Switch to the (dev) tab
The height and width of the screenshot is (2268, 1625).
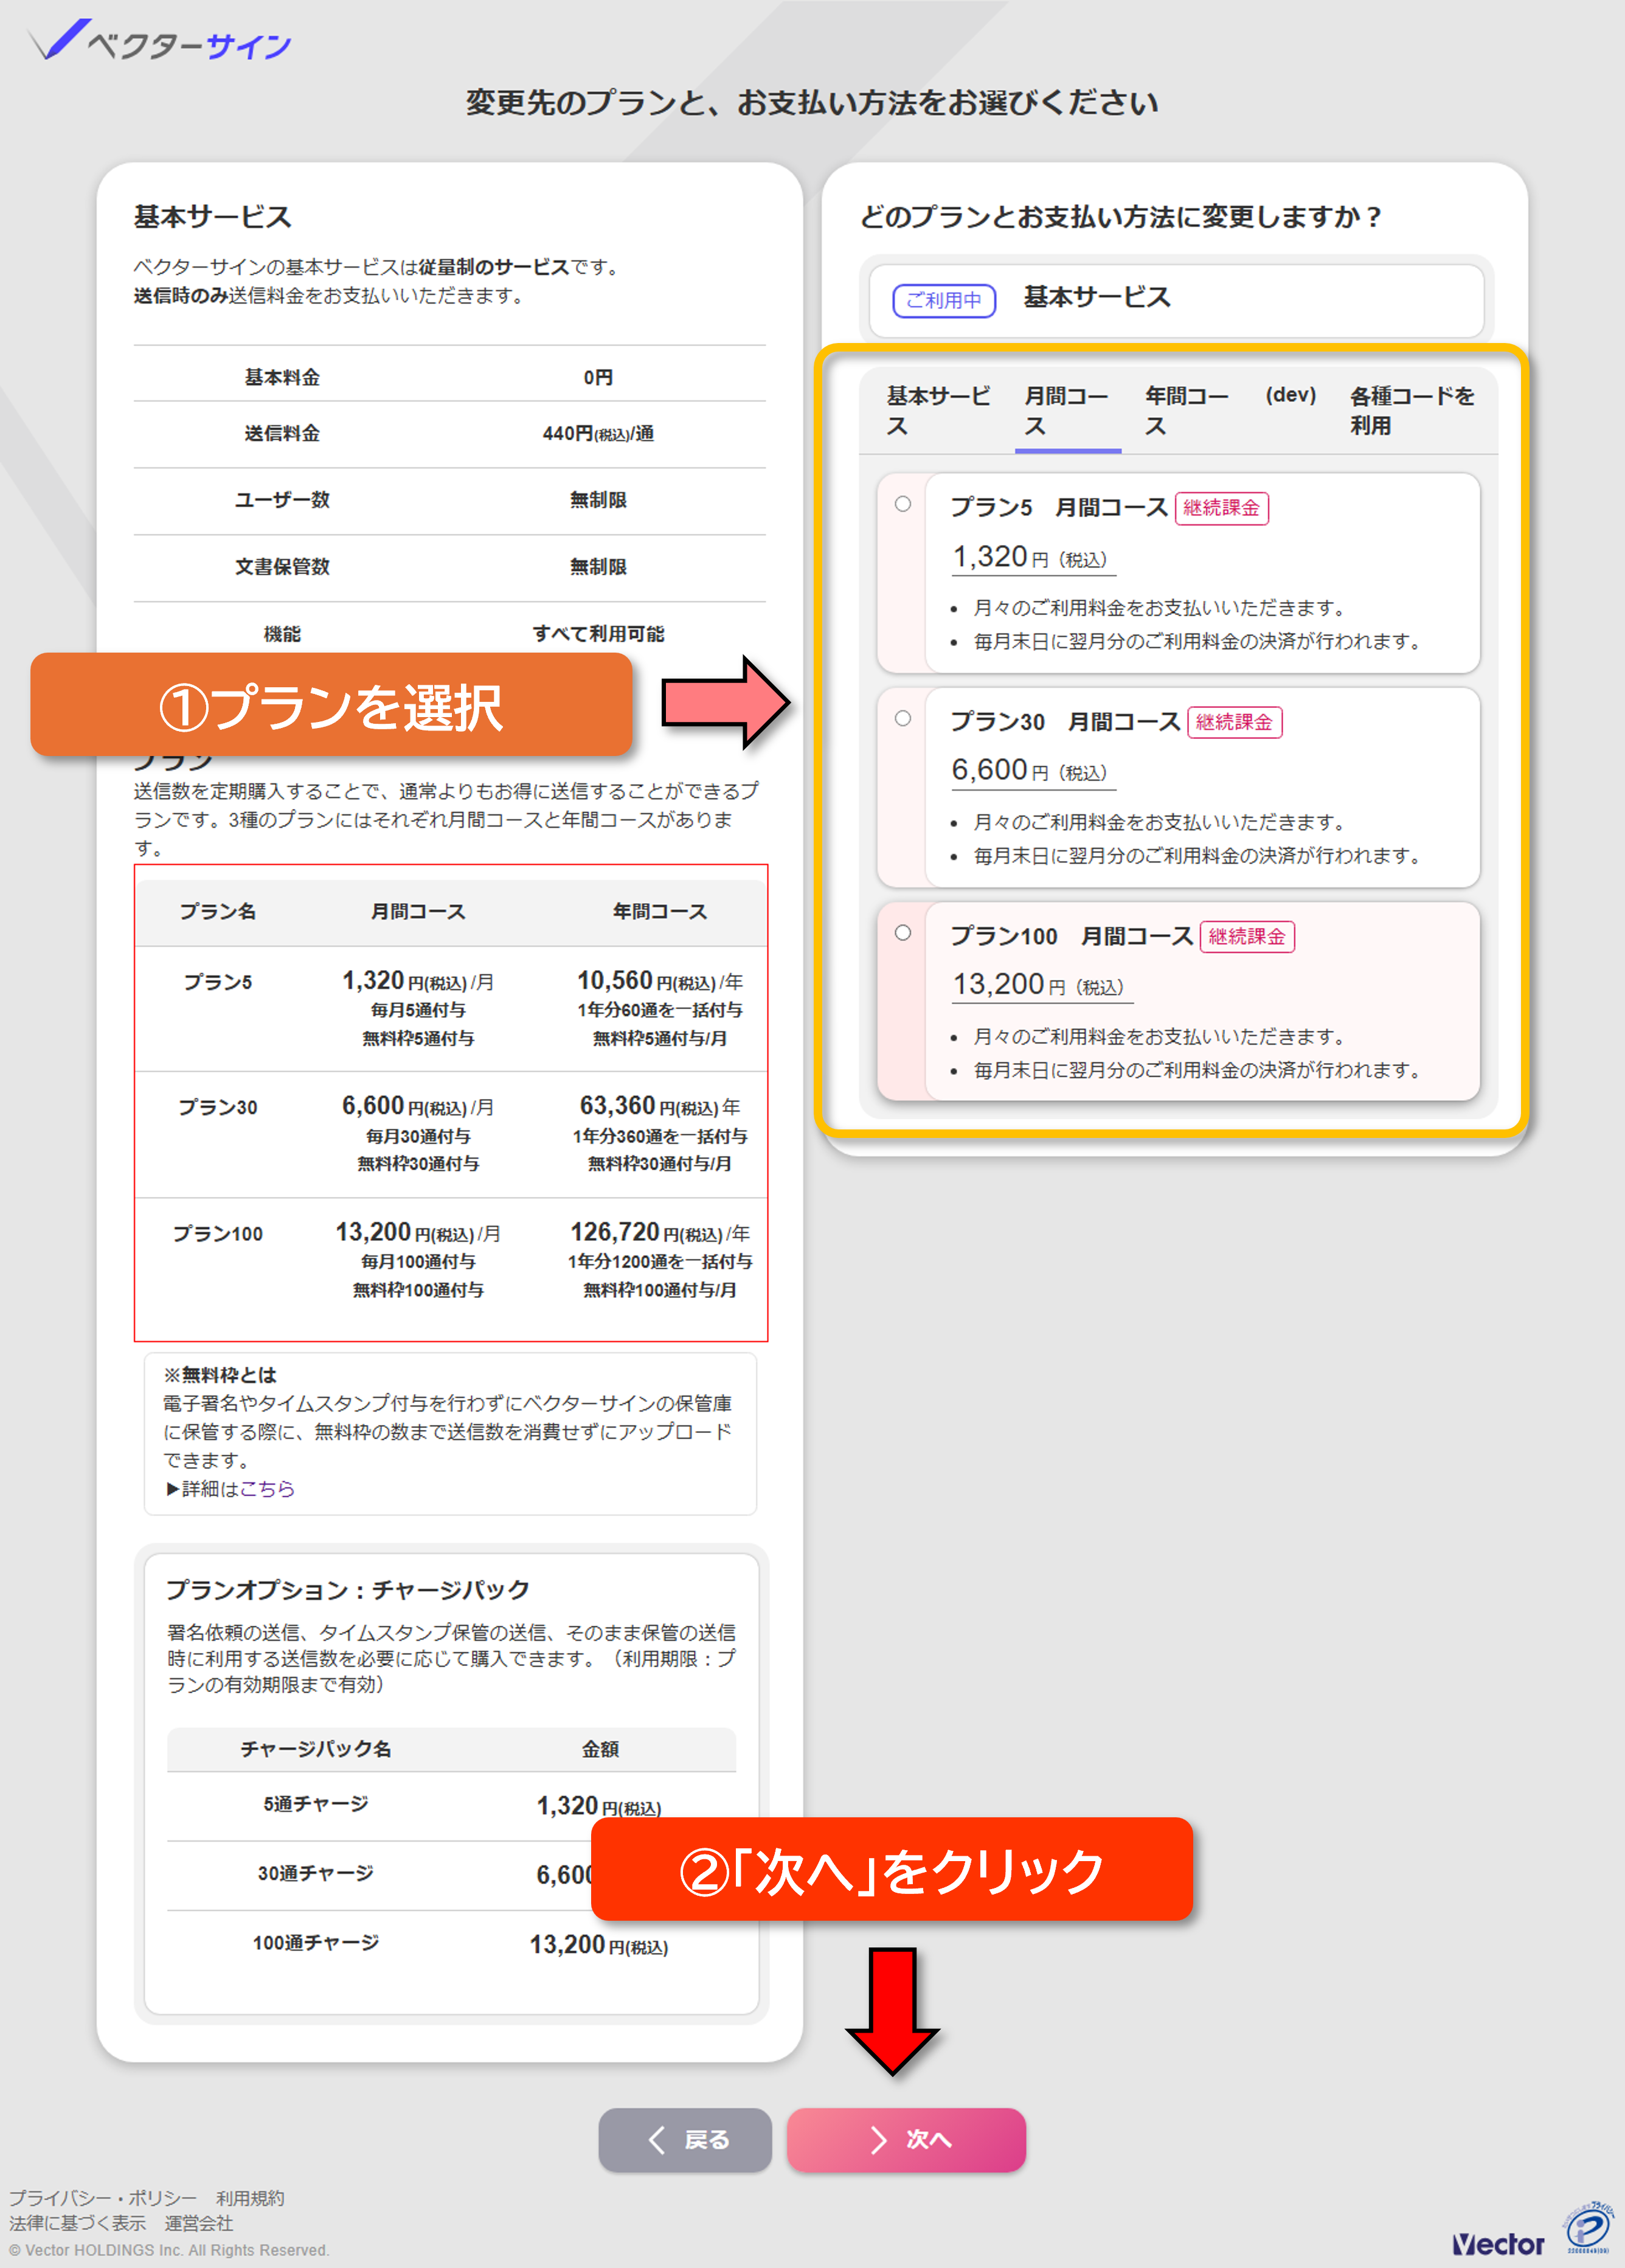click(x=1290, y=396)
